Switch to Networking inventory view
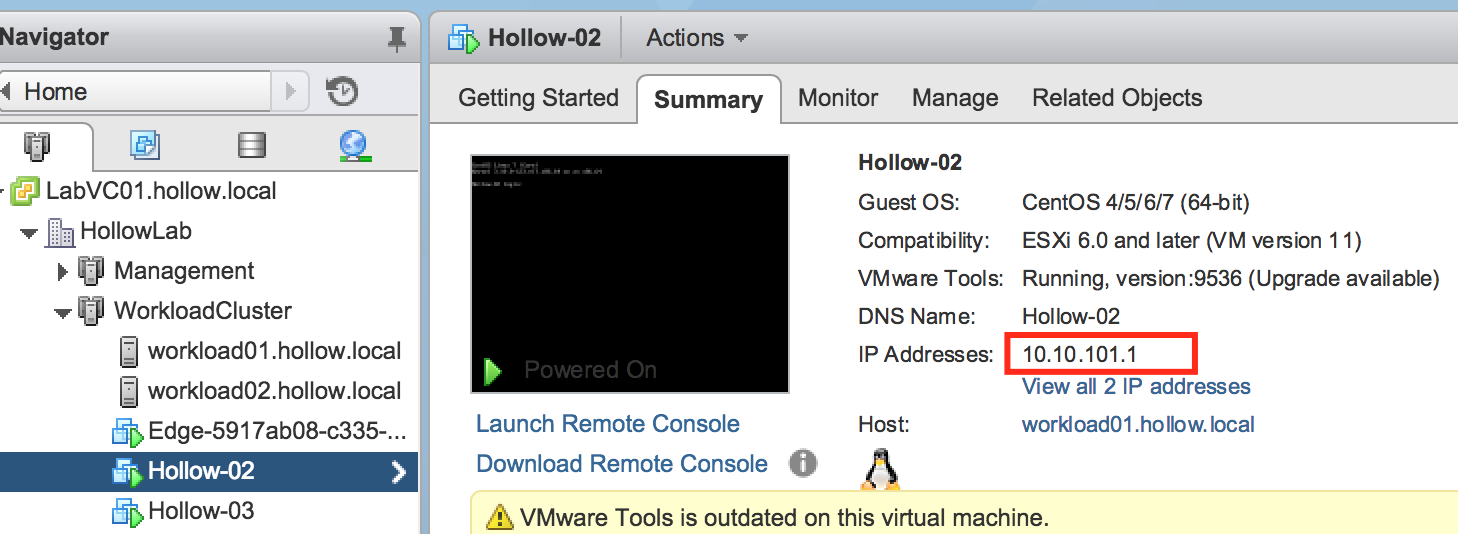Screen dimensions: 1458x534 (354, 146)
